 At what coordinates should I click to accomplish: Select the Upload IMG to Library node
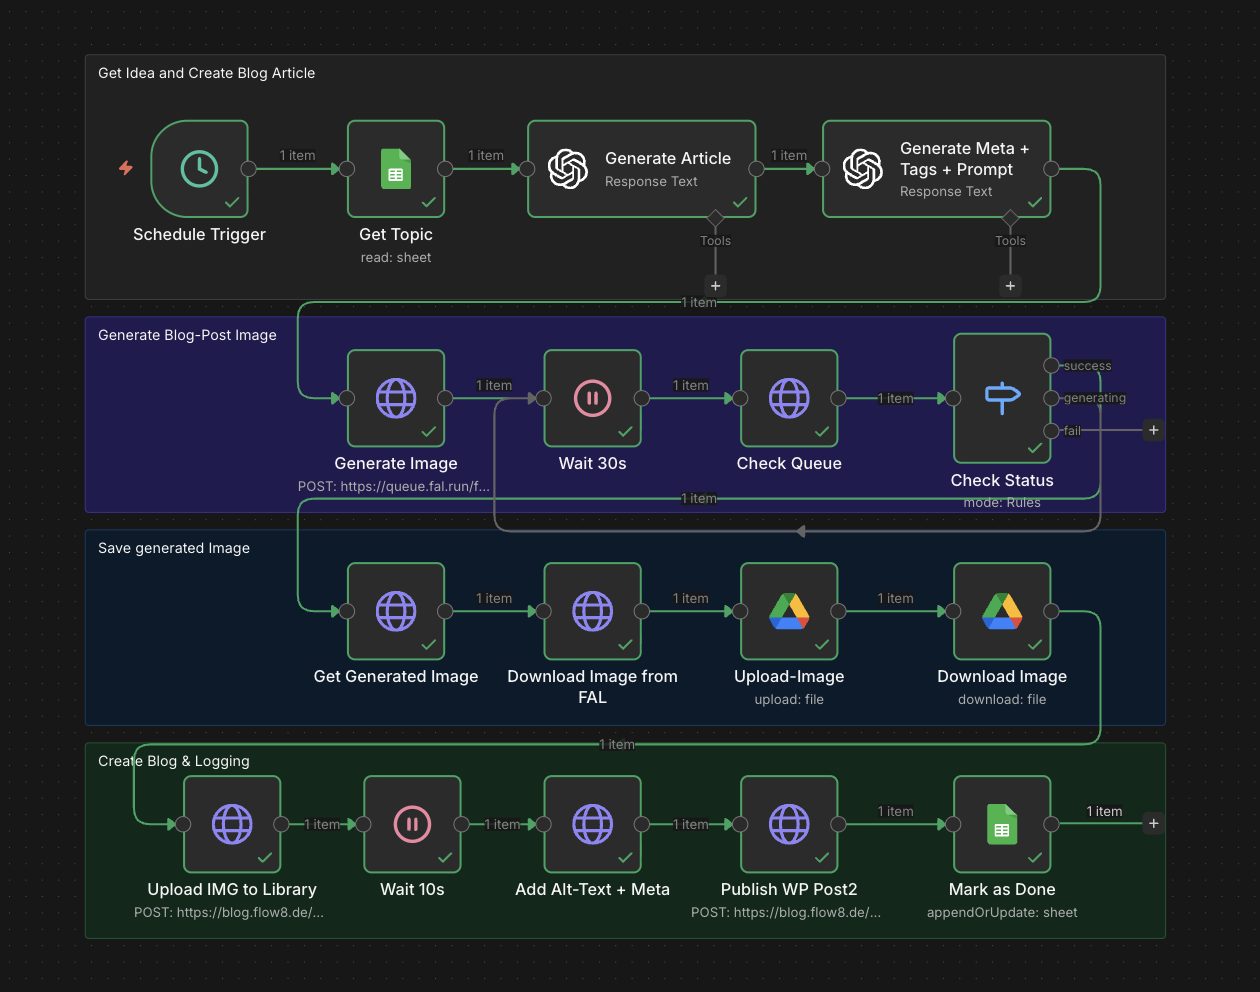click(x=232, y=824)
